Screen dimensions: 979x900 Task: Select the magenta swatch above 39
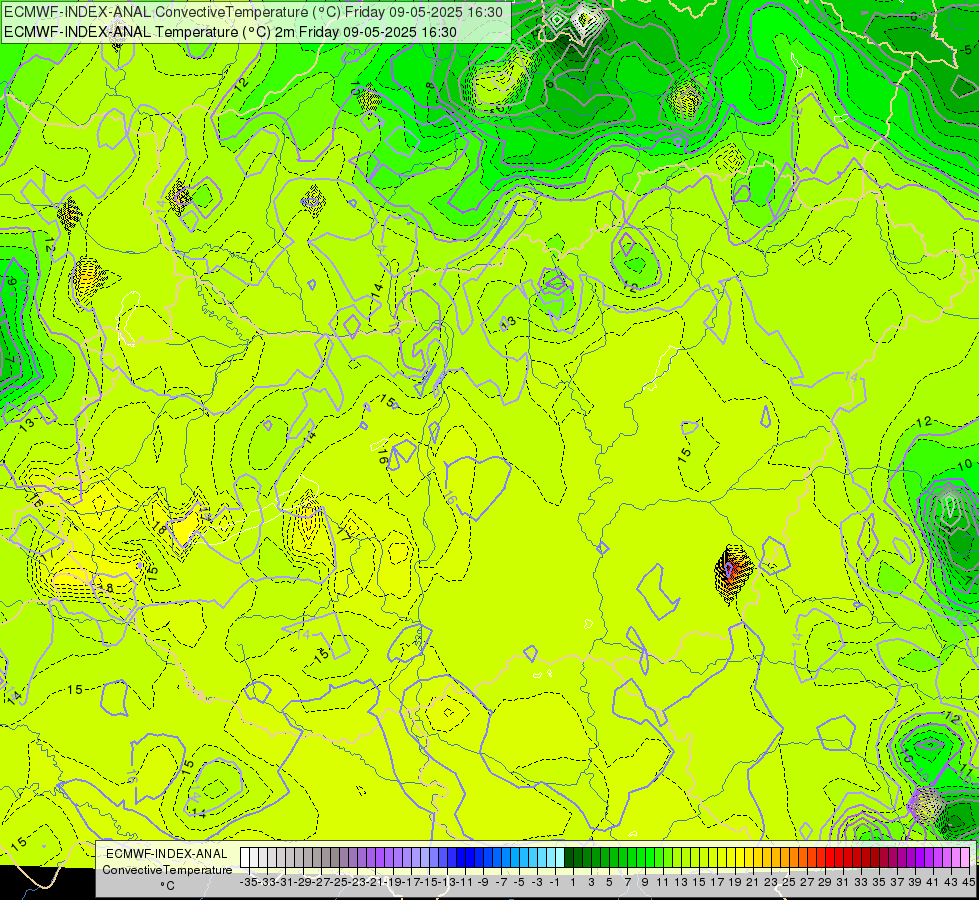point(911,858)
